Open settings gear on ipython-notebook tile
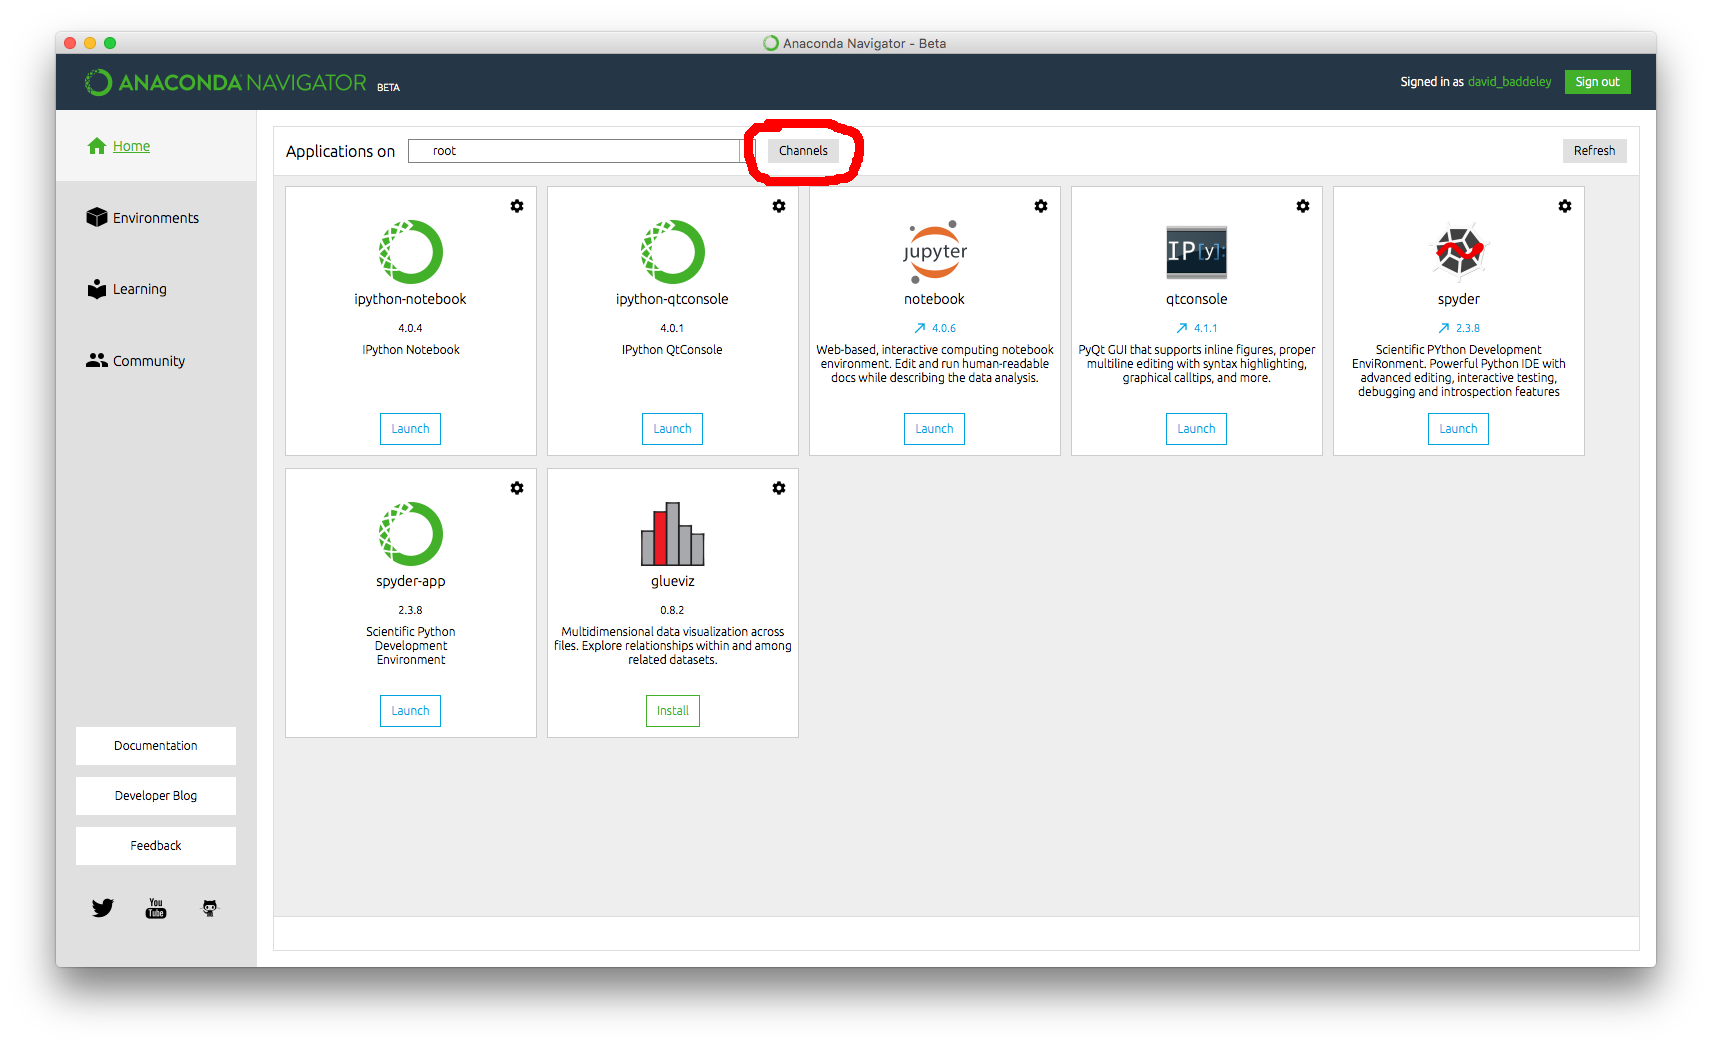Image resolution: width=1712 pixels, height=1047 pixels. (517, 206)
